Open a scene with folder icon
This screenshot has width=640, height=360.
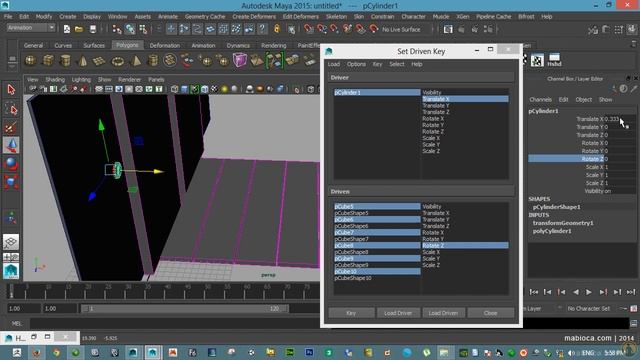79,29
